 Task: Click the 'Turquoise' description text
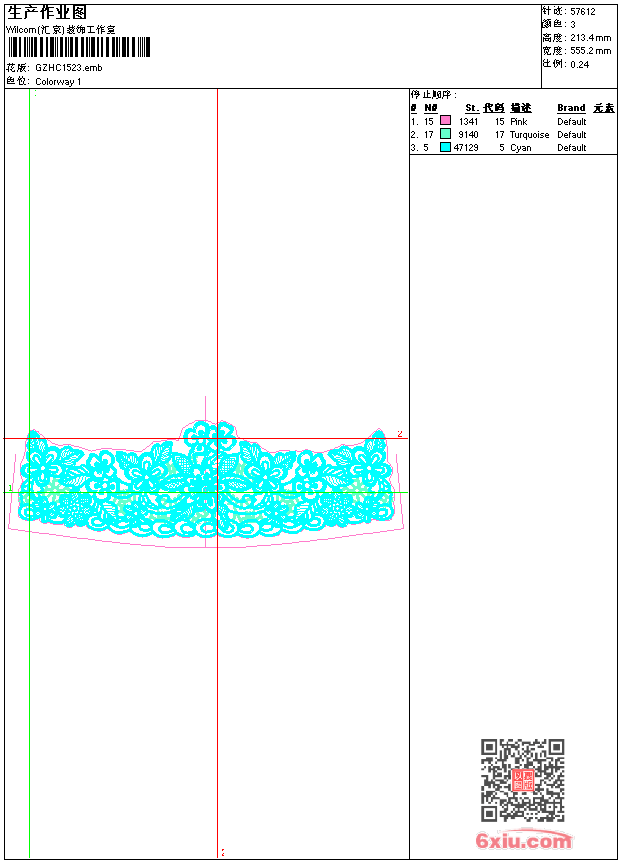click(x=529, y=135)
